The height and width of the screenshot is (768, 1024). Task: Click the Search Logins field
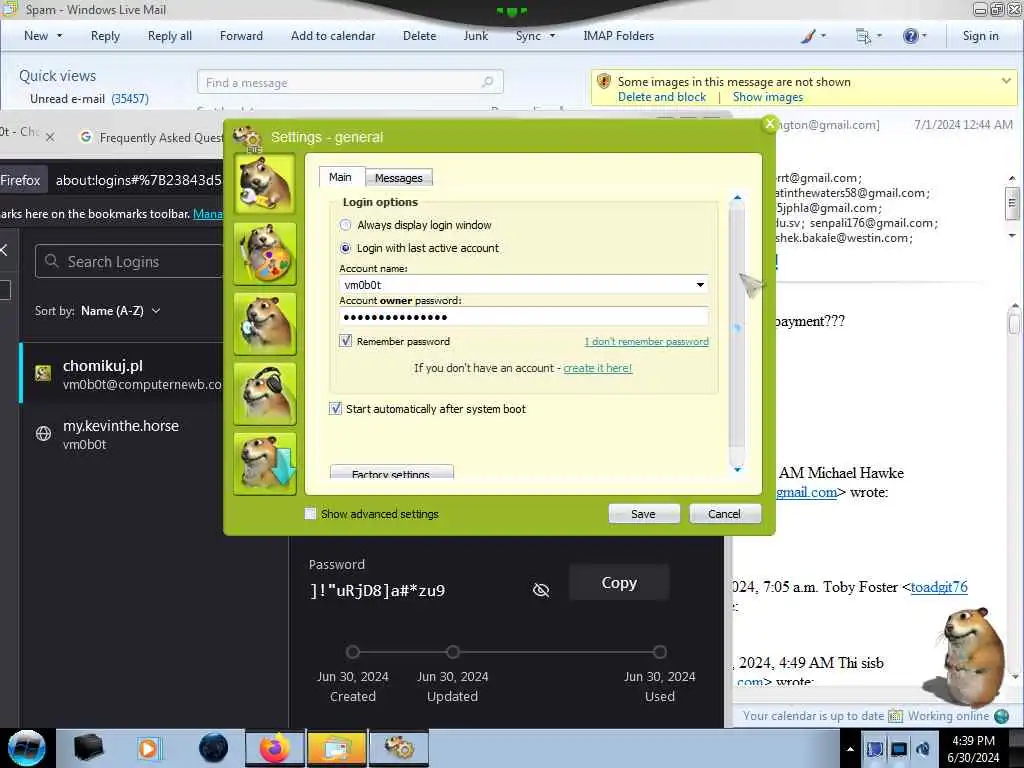(x=131, y=261)
